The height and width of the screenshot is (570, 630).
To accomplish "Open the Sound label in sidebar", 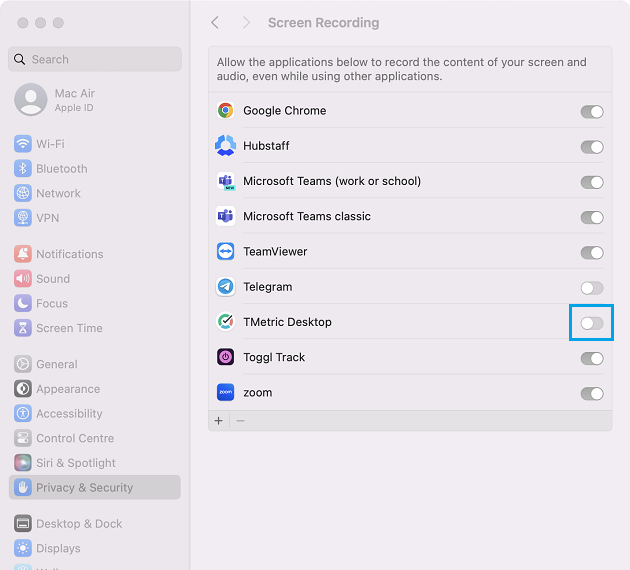I will coord(53,279).
